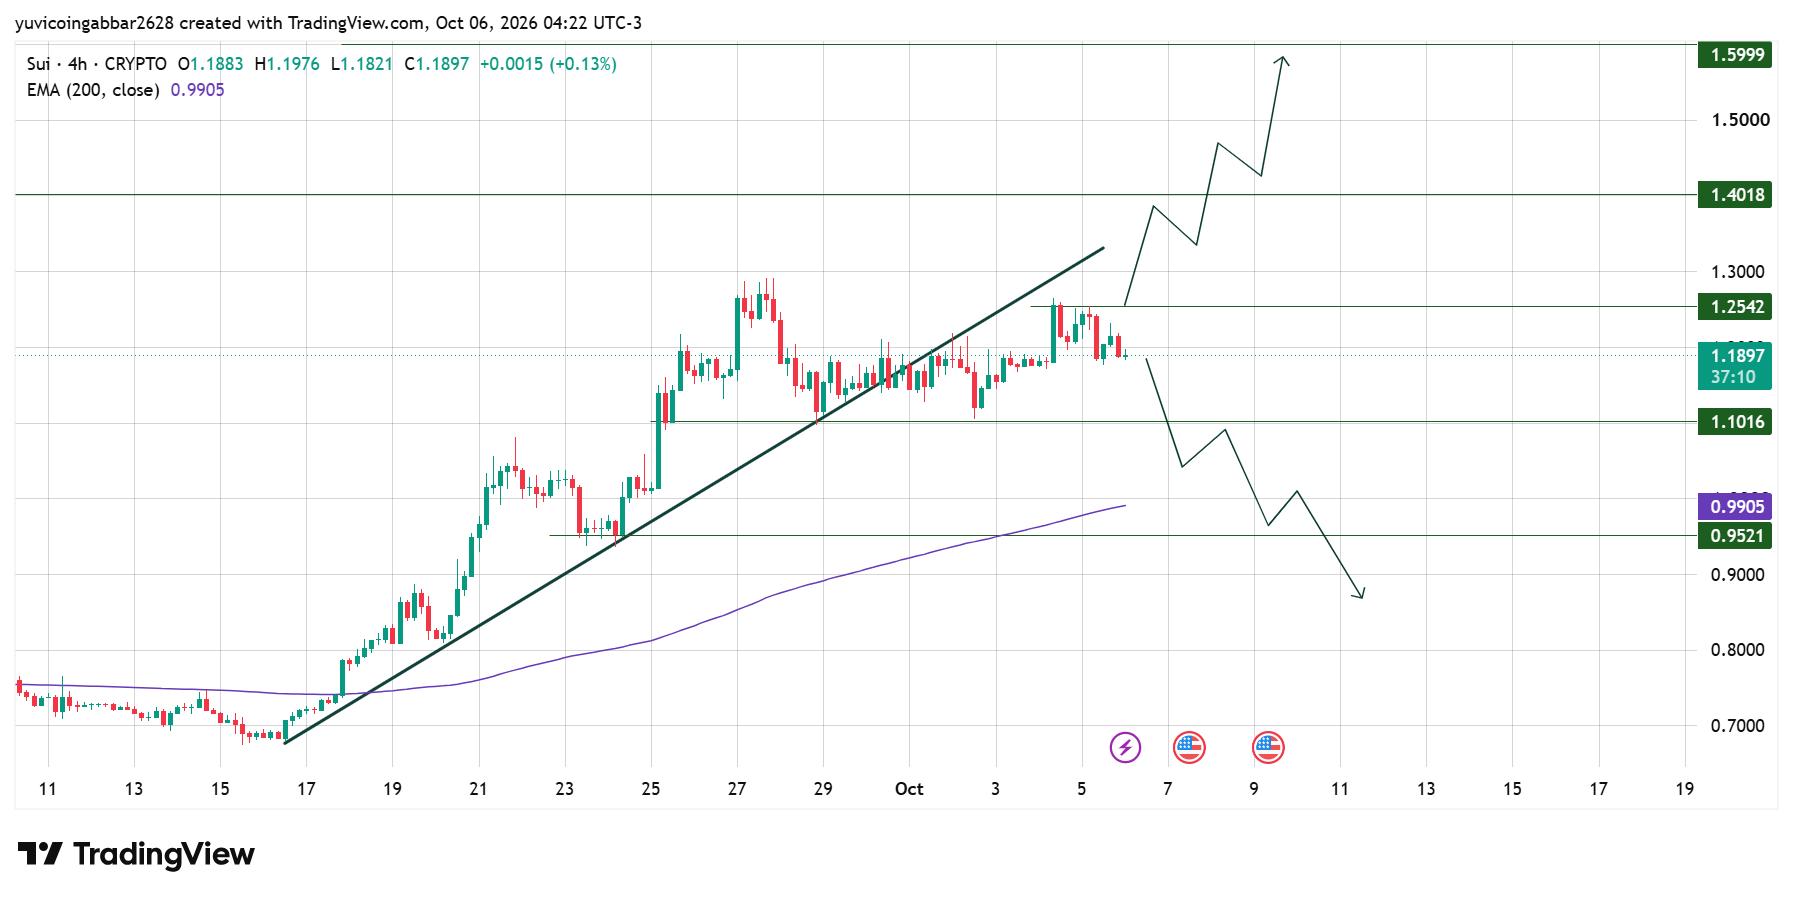
Task: Click the 0.8000 price axis tick
Action: click(x=1738, y=650)
